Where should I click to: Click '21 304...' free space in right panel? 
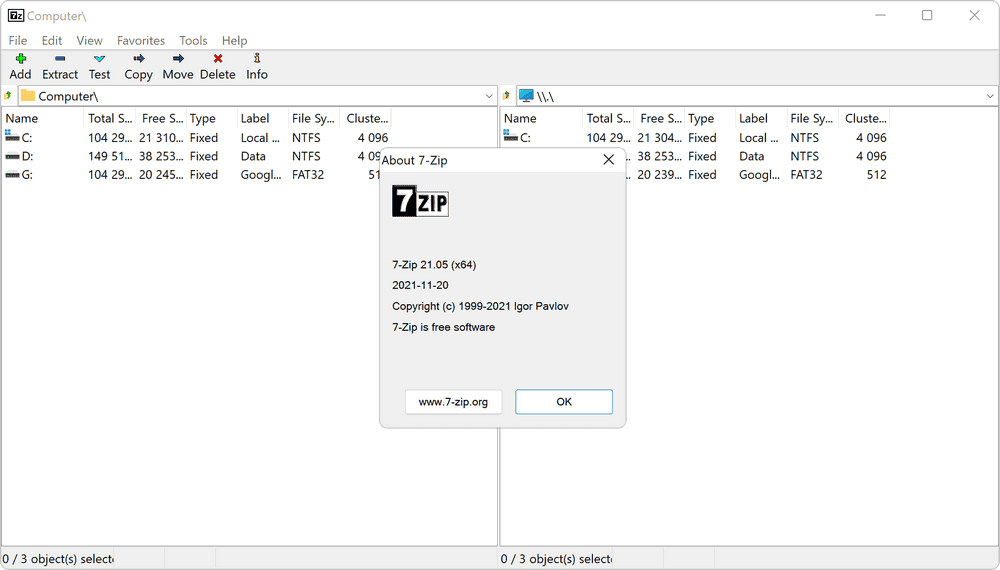coord(659,138)
